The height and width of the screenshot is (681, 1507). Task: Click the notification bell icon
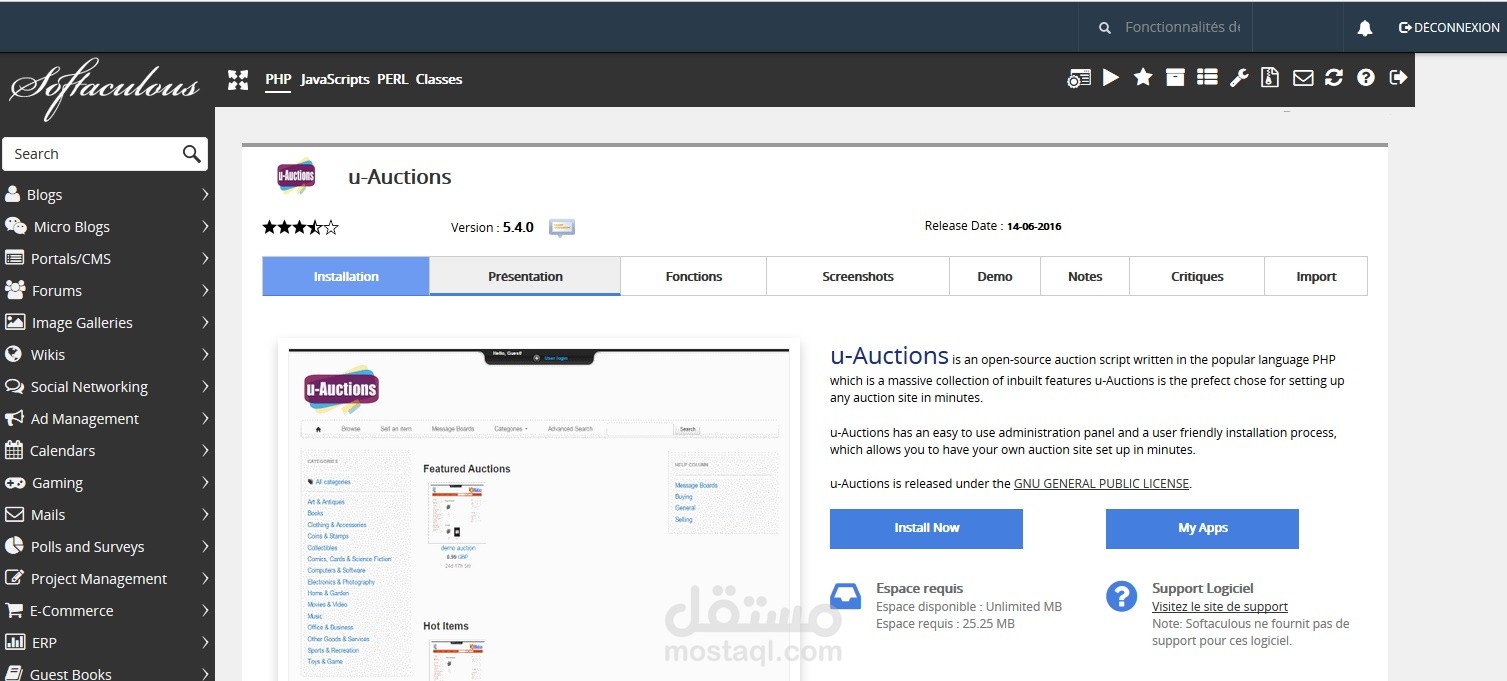tap(1365, 28)
